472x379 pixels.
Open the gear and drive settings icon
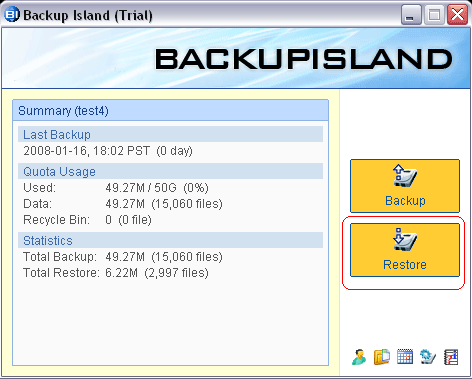pyautogui.click(x=428, y=357)
